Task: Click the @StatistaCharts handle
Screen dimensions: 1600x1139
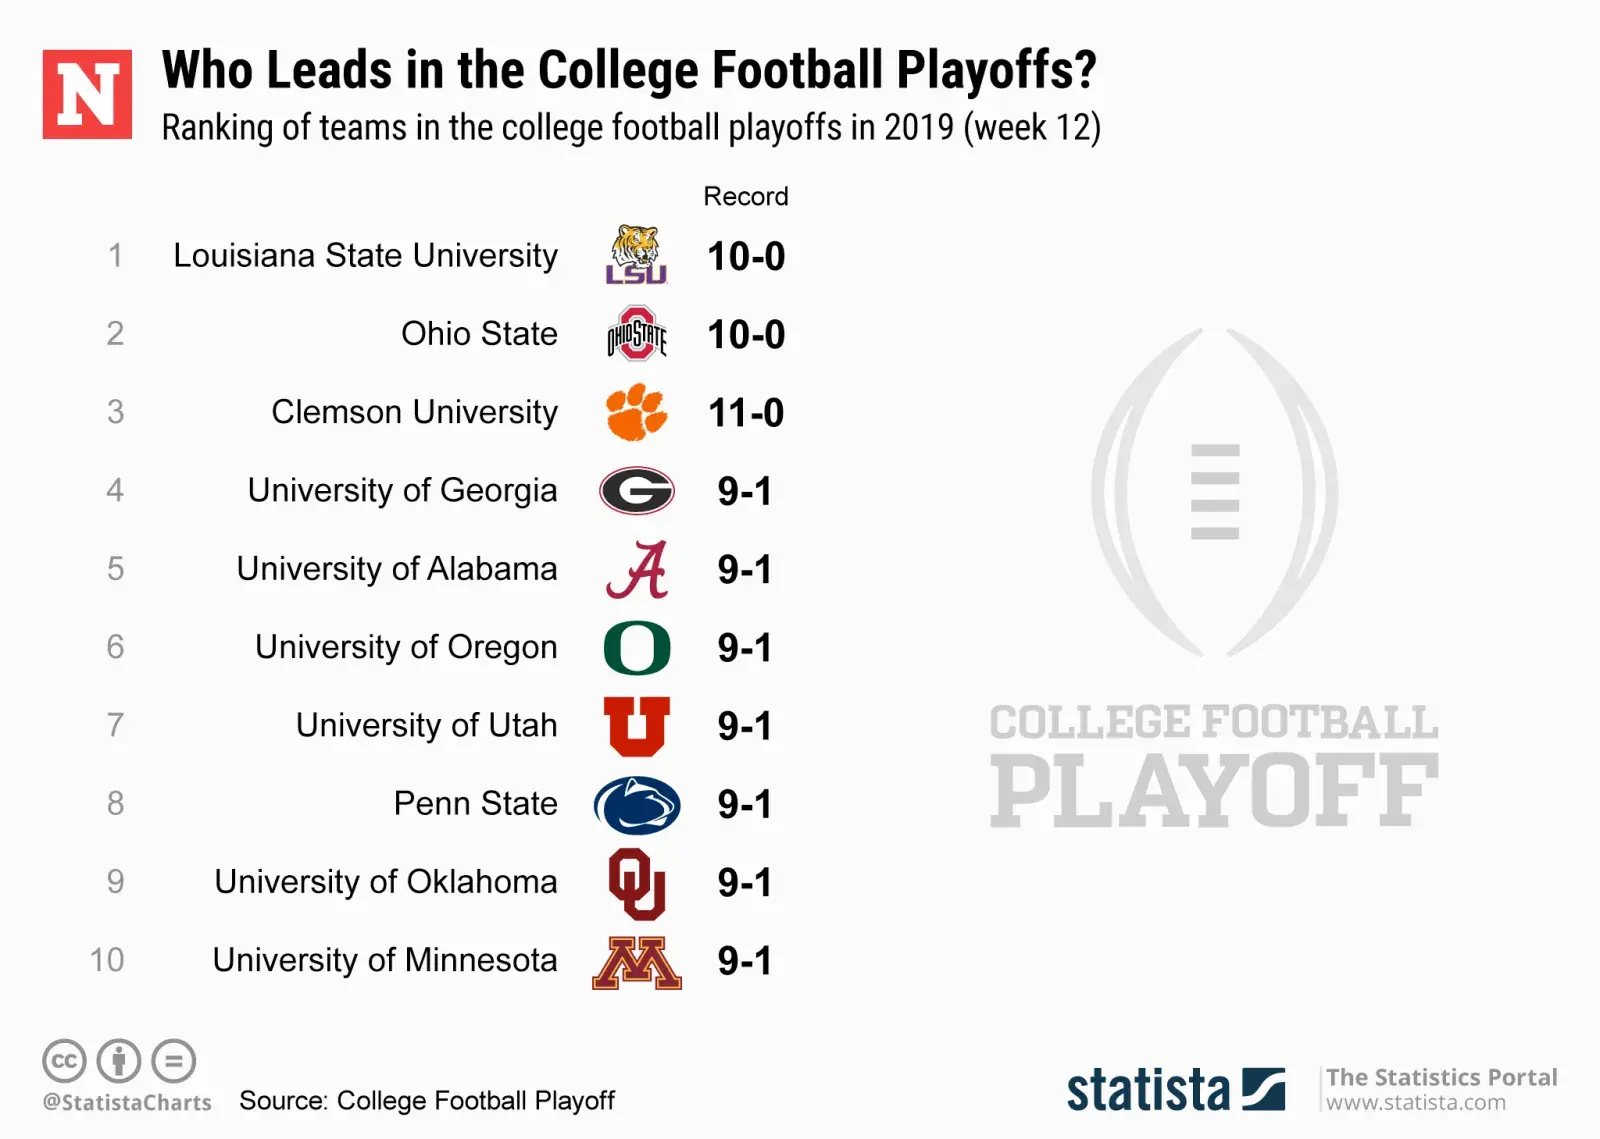Action: click(x=127, y=1103)
